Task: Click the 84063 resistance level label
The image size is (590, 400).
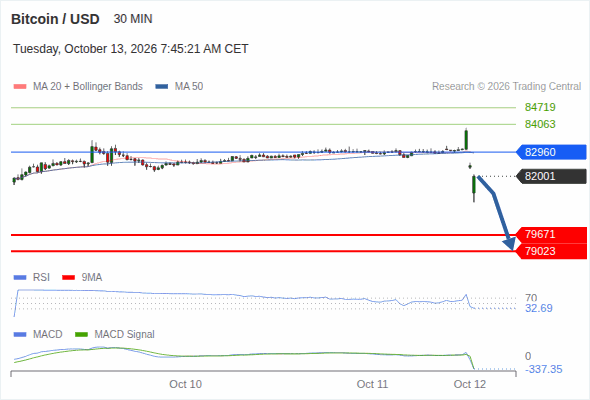Action: click(x=540, y=124)
